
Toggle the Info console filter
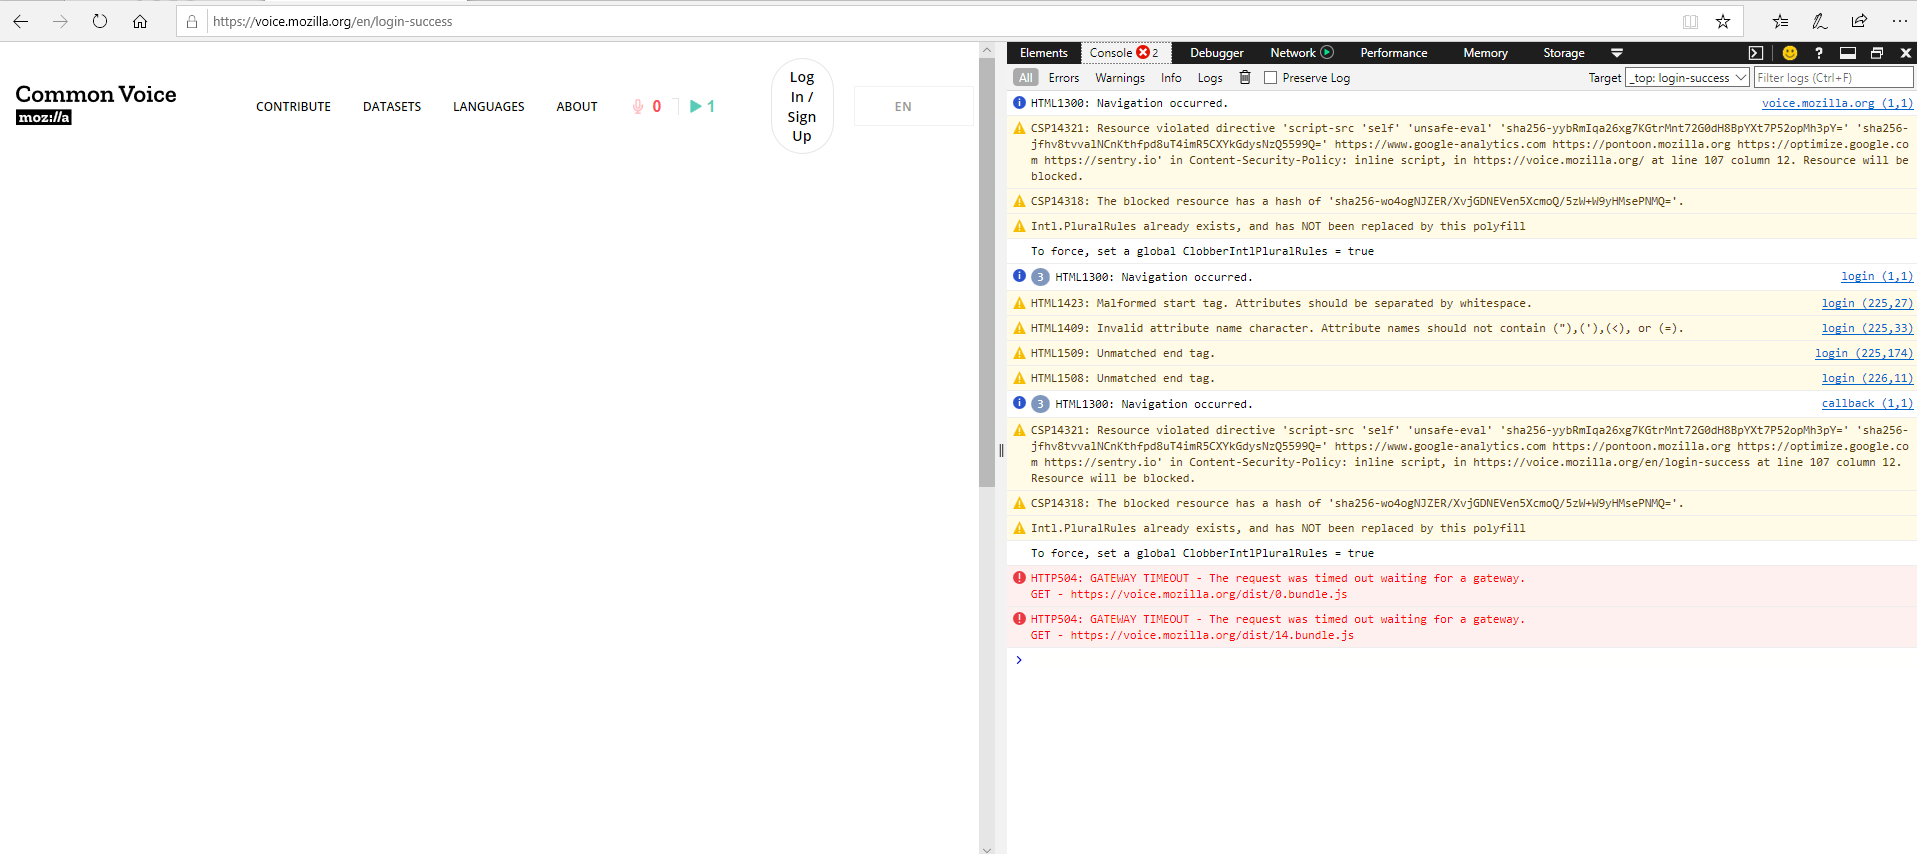(x=1171, y=77)
